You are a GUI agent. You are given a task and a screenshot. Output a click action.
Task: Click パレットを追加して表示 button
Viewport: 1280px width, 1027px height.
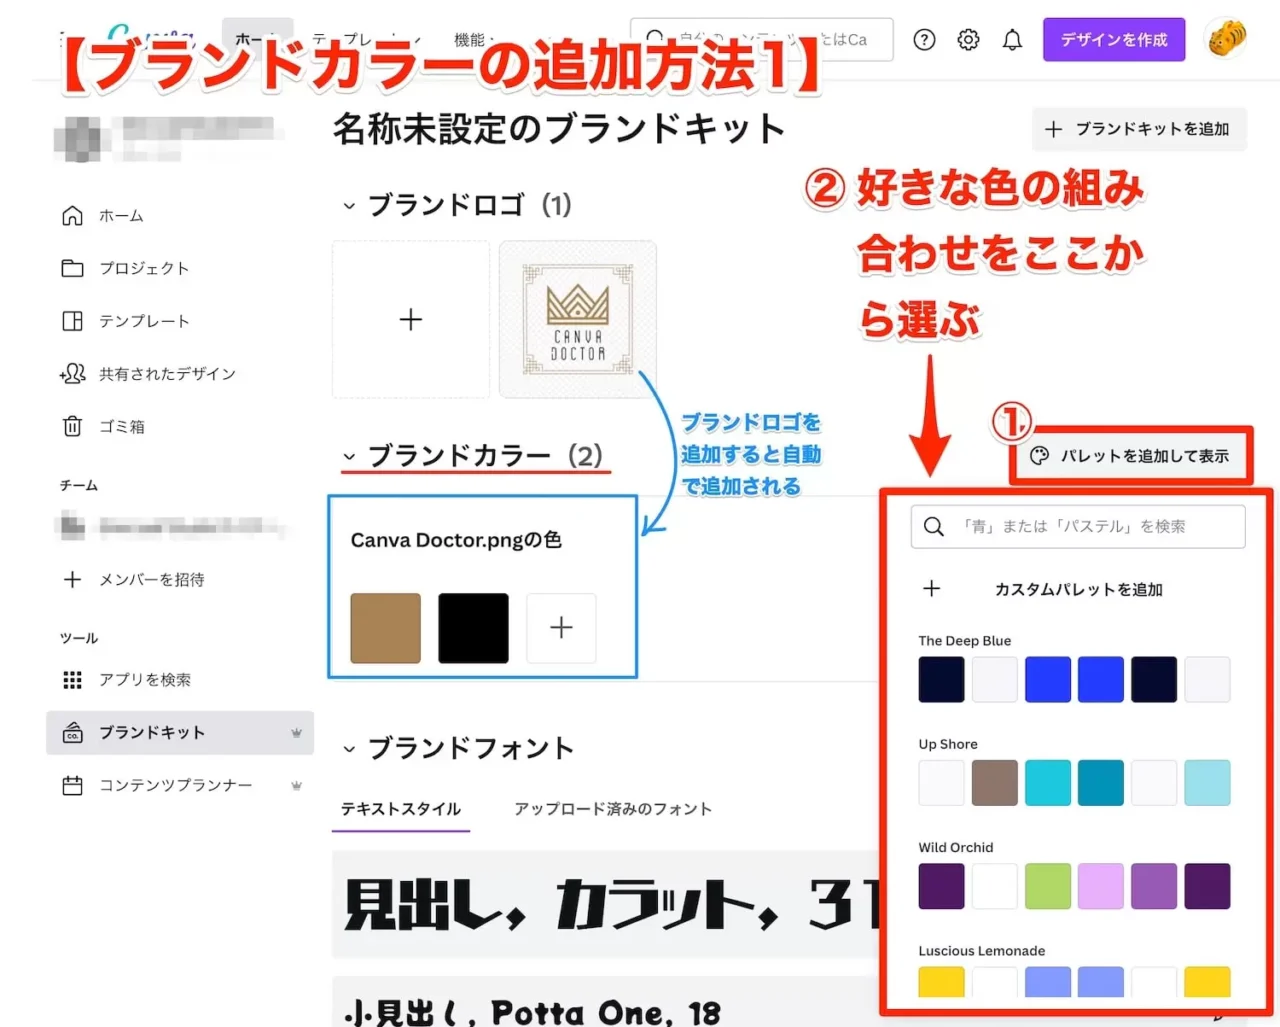(1130, 456)
